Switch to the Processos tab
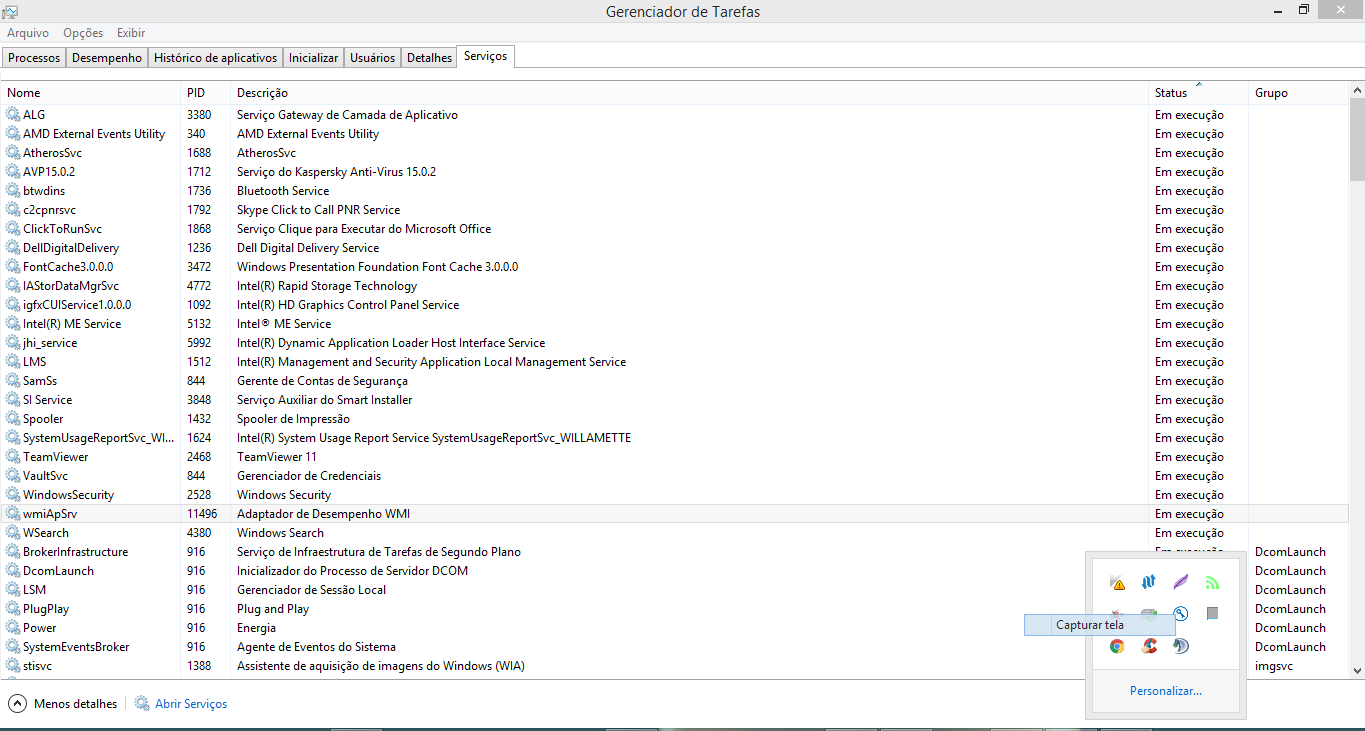The image size is (1365, 731). 34,58
